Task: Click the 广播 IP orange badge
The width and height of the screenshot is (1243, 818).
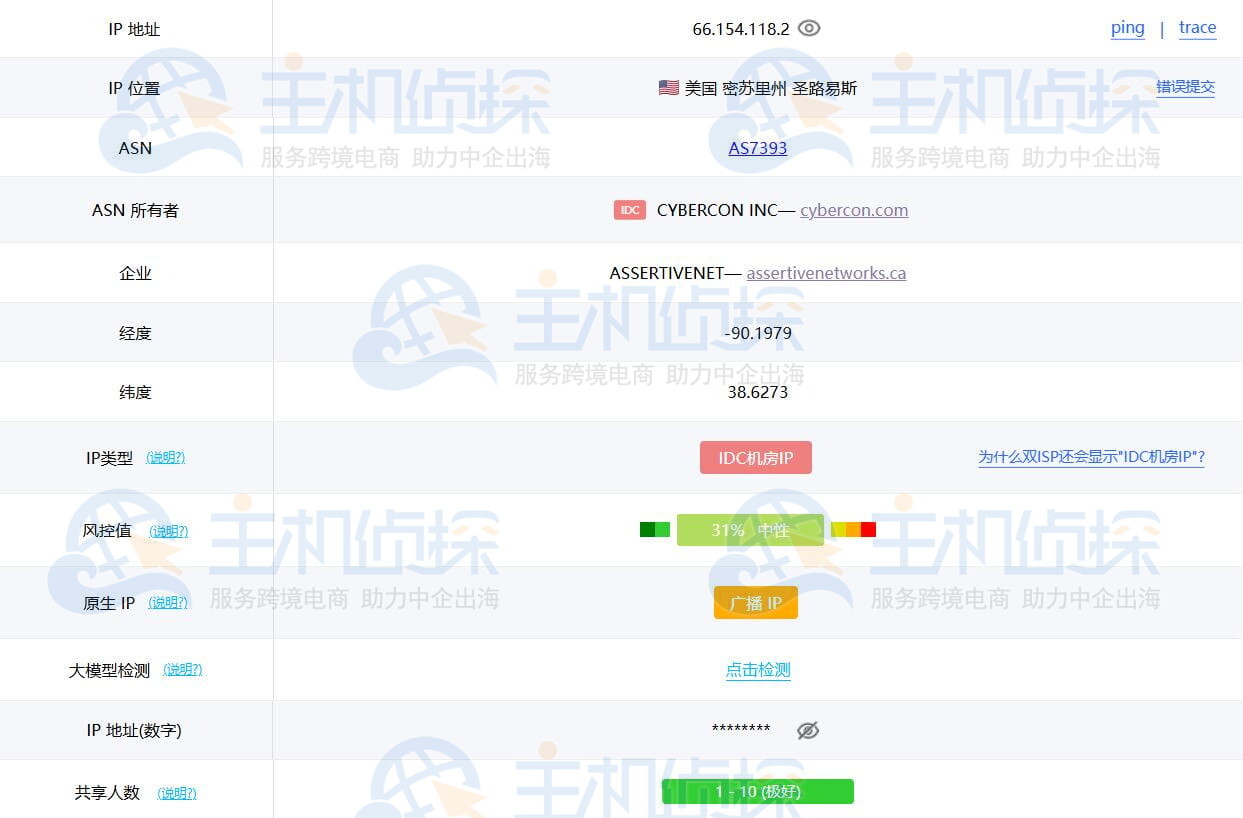Action: coord(755,603)
